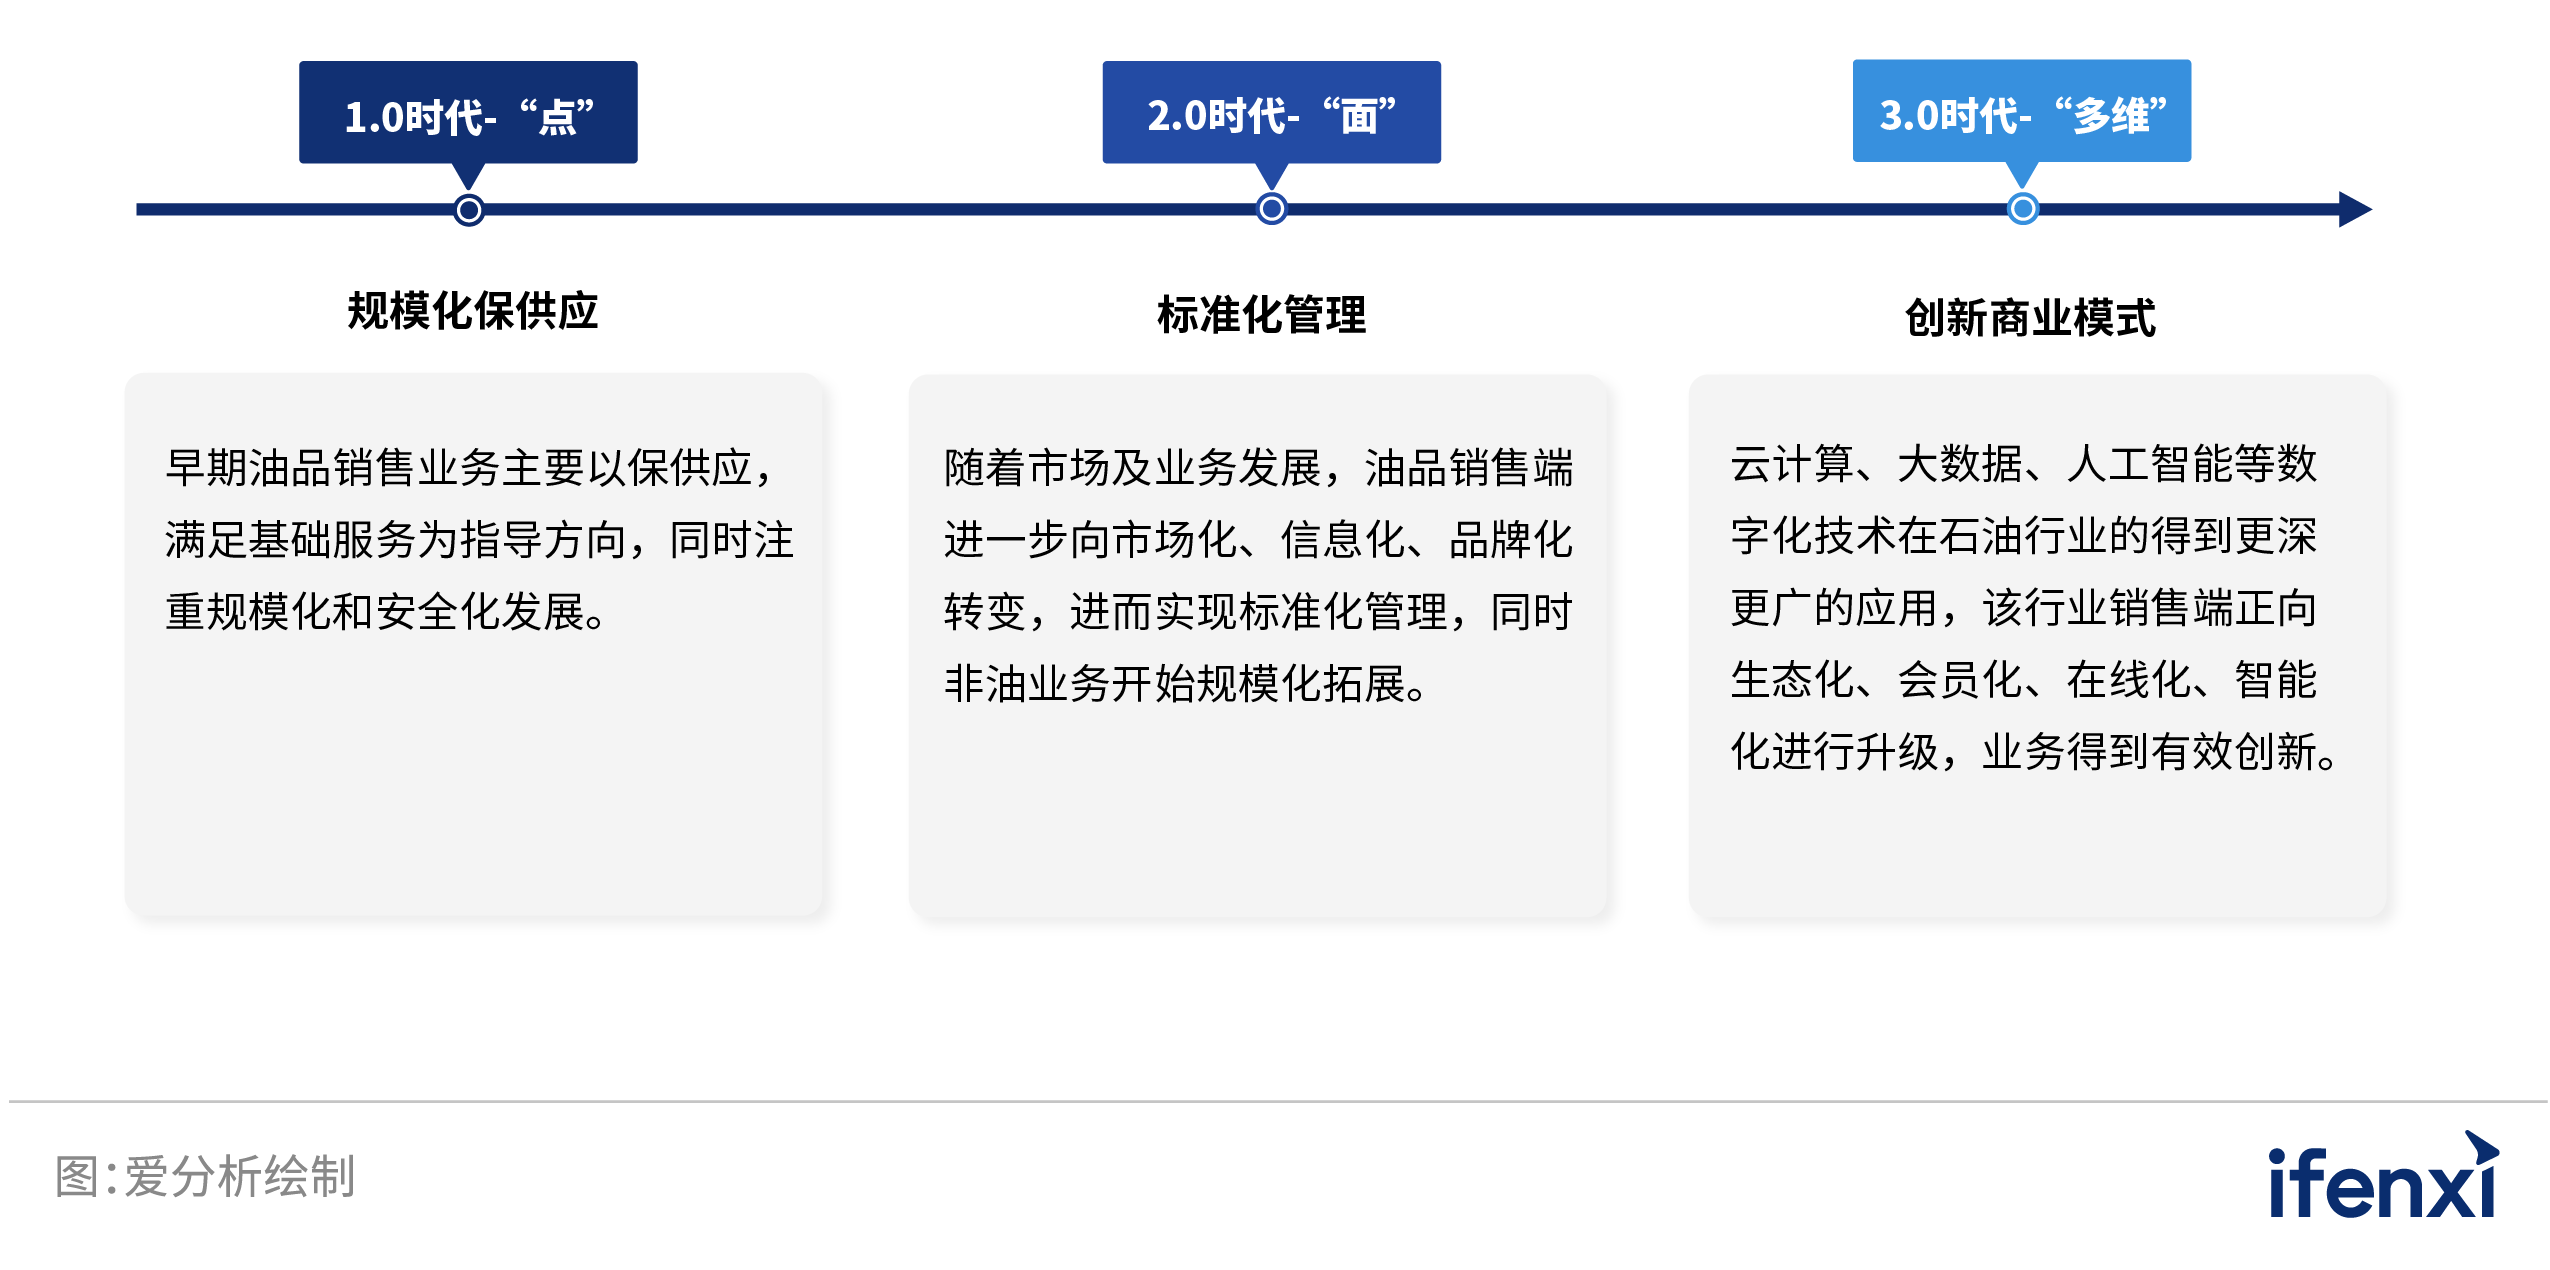Click the 规模化保供应 heading

click(472, 311)
